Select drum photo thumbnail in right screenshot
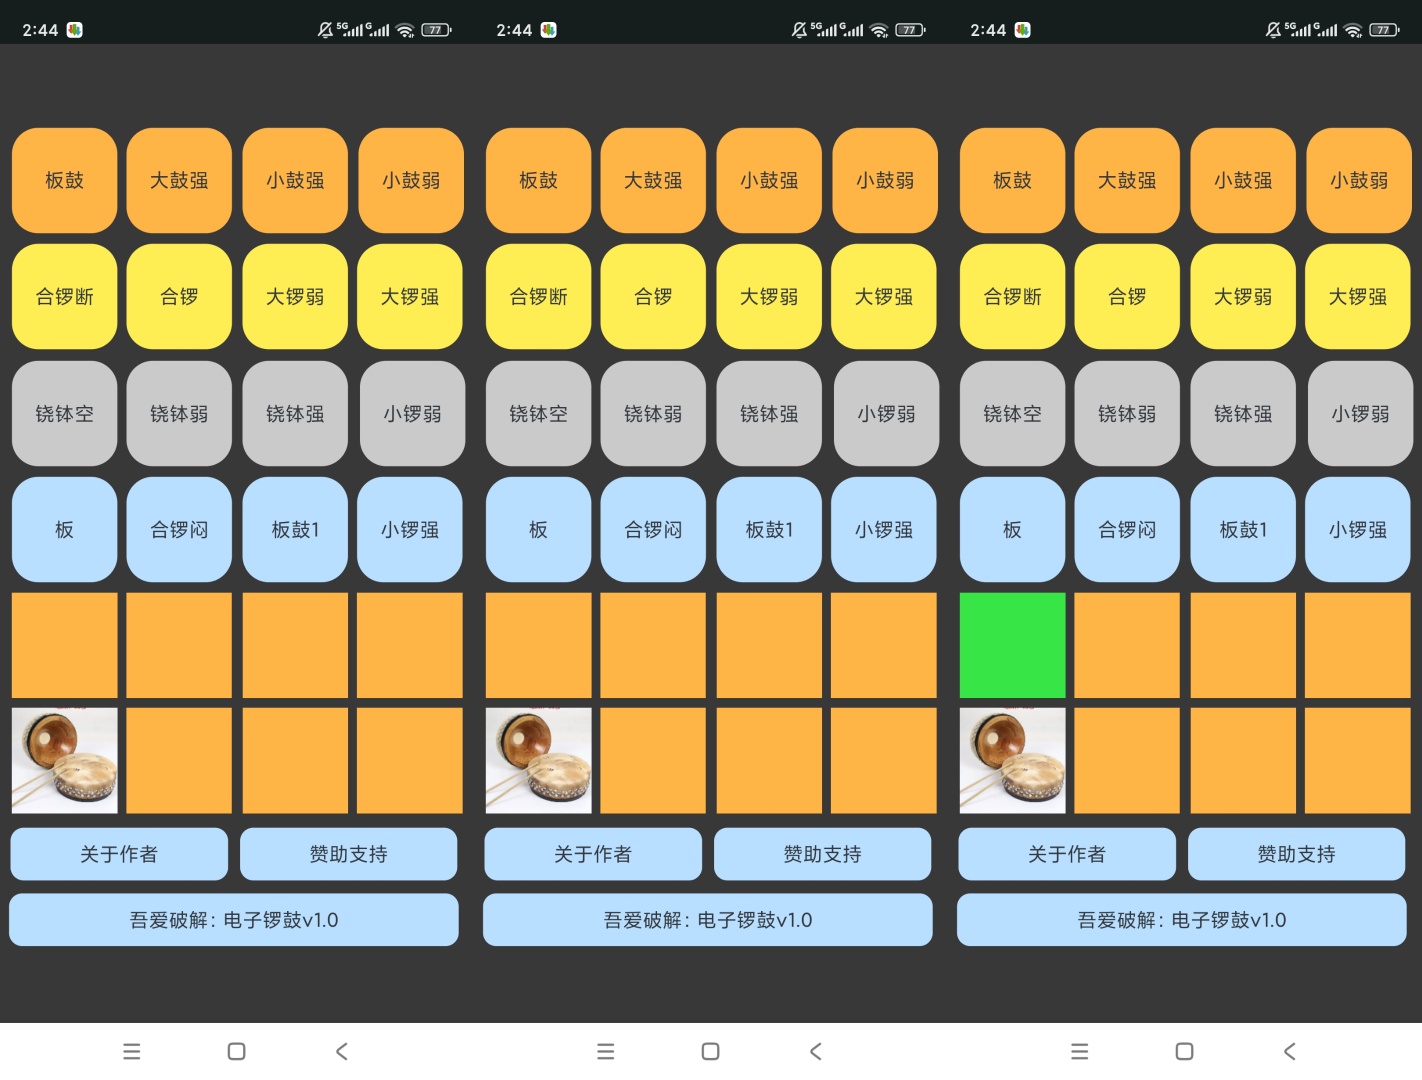 pyautogui.click(x=1012, y=760)
